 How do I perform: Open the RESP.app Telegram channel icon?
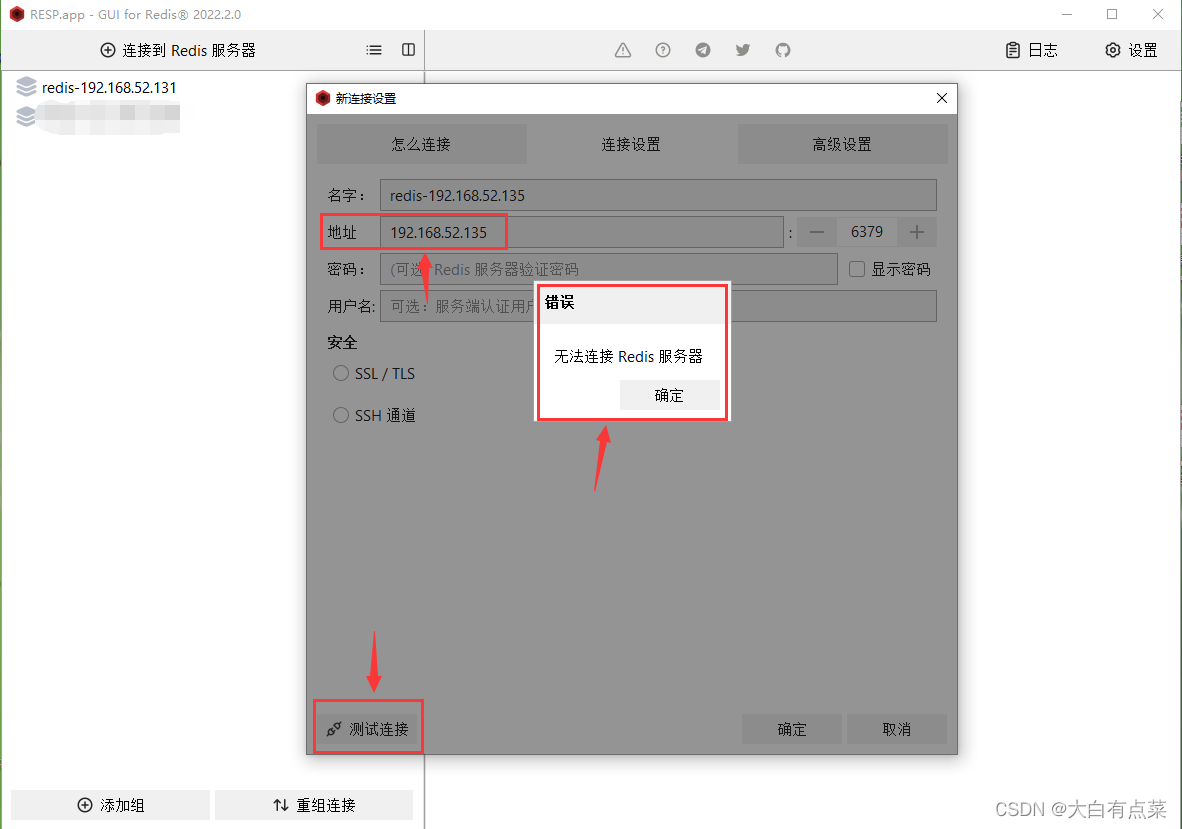tap(702, 49)
